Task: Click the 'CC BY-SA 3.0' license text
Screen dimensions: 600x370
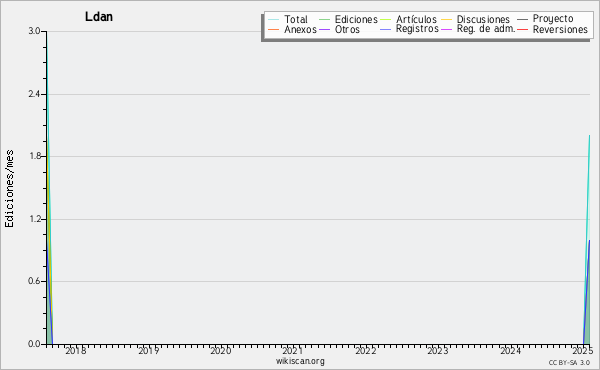Action: point(569,363)
